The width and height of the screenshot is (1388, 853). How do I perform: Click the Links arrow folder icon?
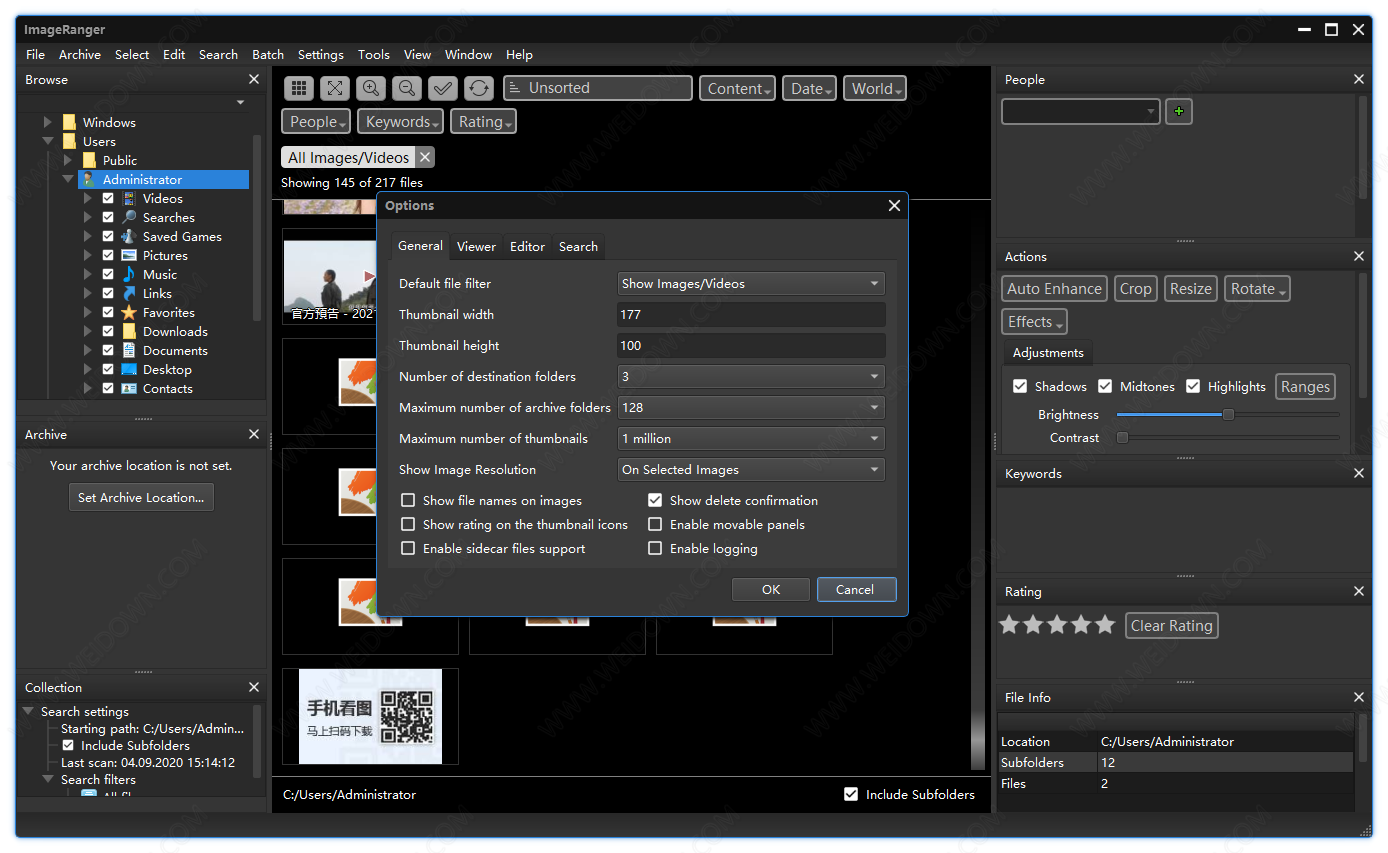[129, 294]
